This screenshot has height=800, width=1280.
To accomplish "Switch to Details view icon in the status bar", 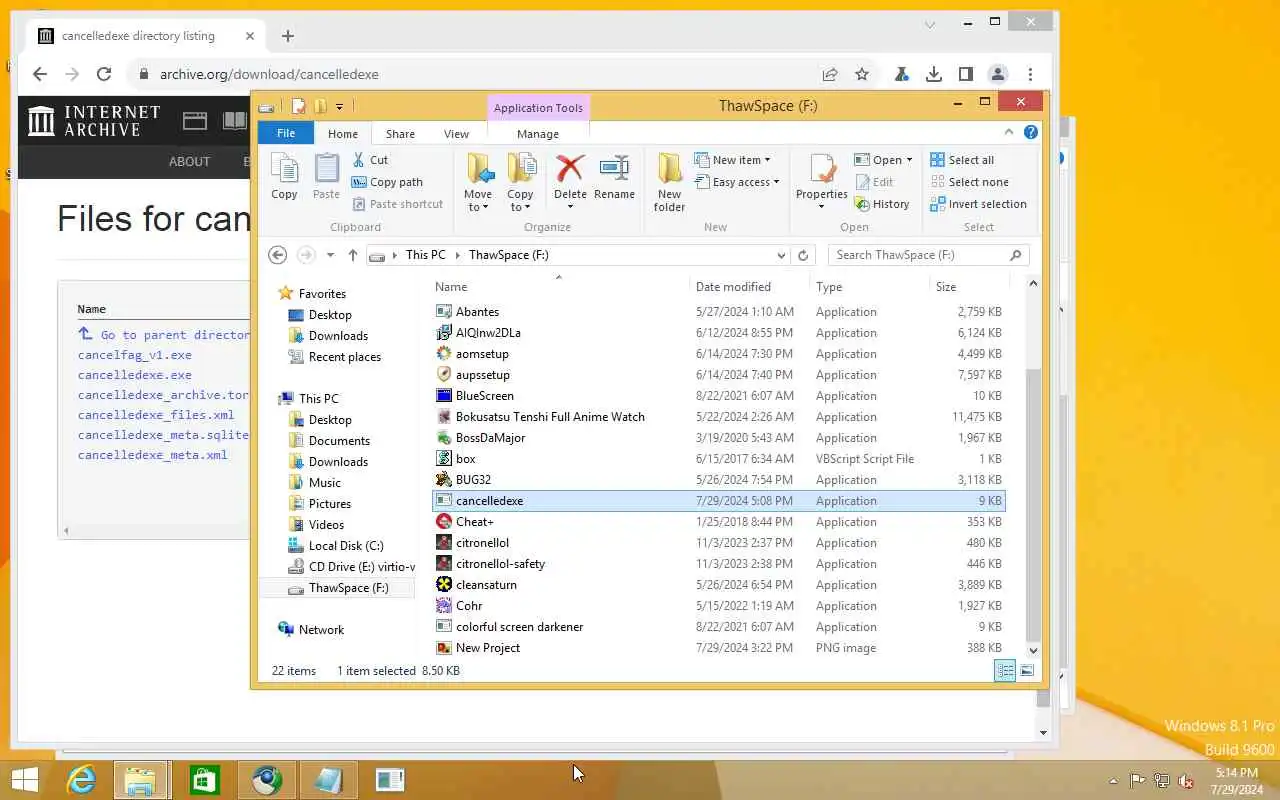I will pyautogui.click(x=1005, y=671).
